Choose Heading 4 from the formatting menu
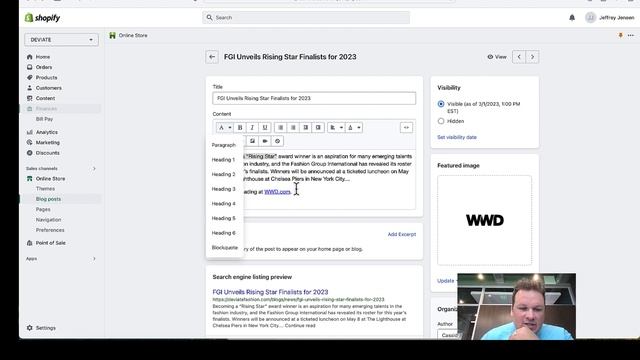 (224, 204)
